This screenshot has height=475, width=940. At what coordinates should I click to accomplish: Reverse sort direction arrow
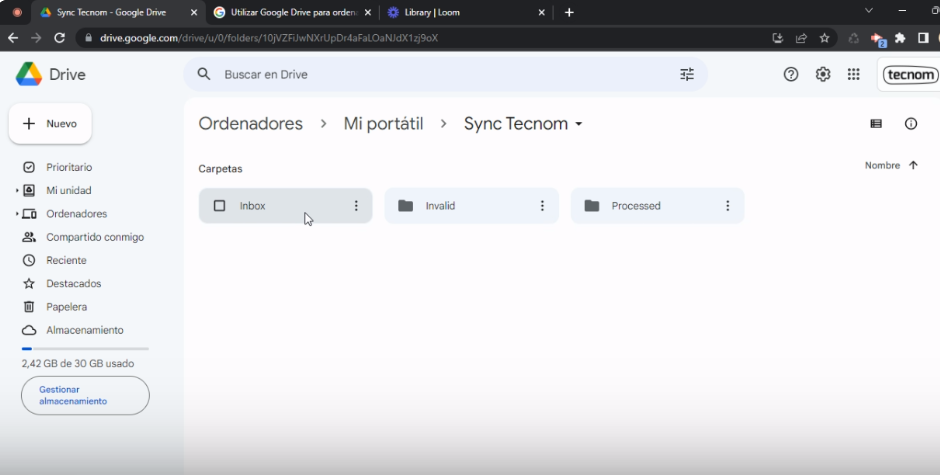(x=913, y=165)
